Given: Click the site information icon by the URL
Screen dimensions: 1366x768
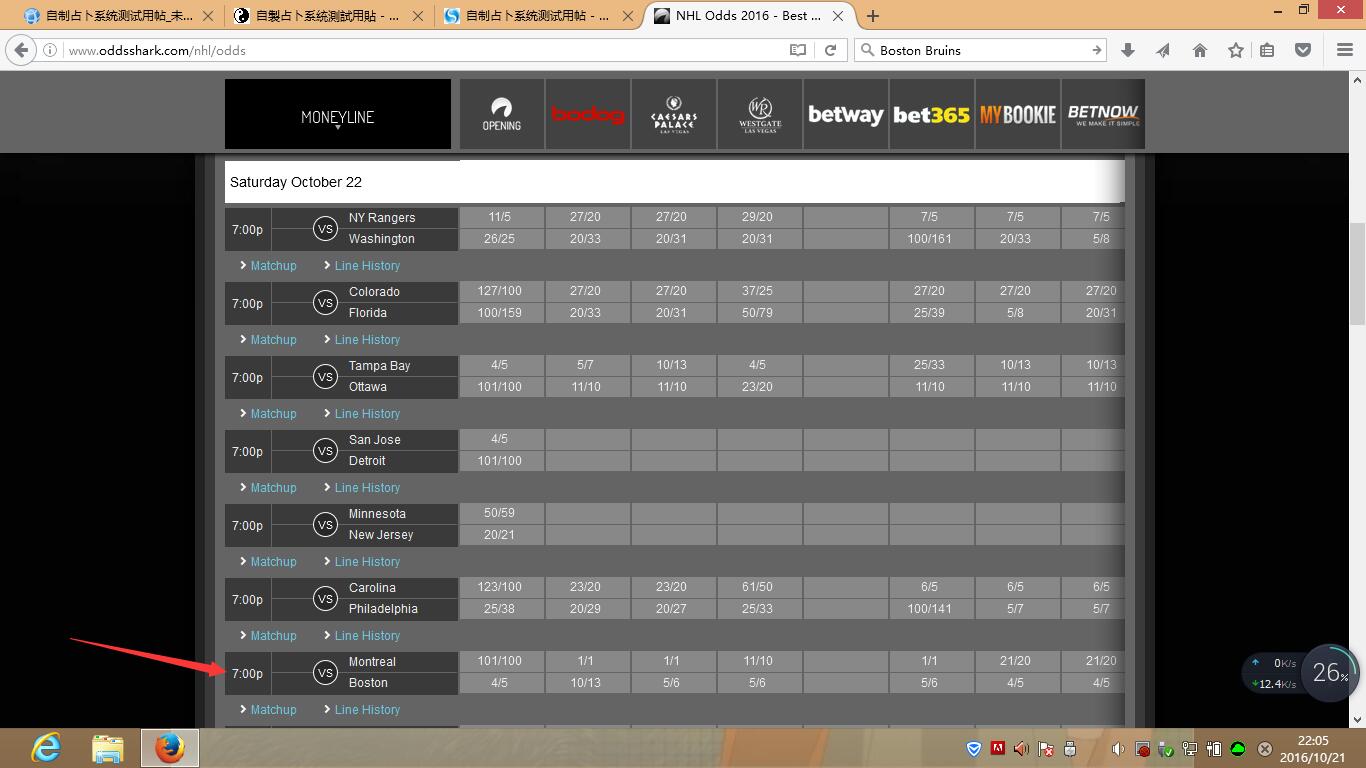Looking at the screenshot, I should (x=51, y=50).
